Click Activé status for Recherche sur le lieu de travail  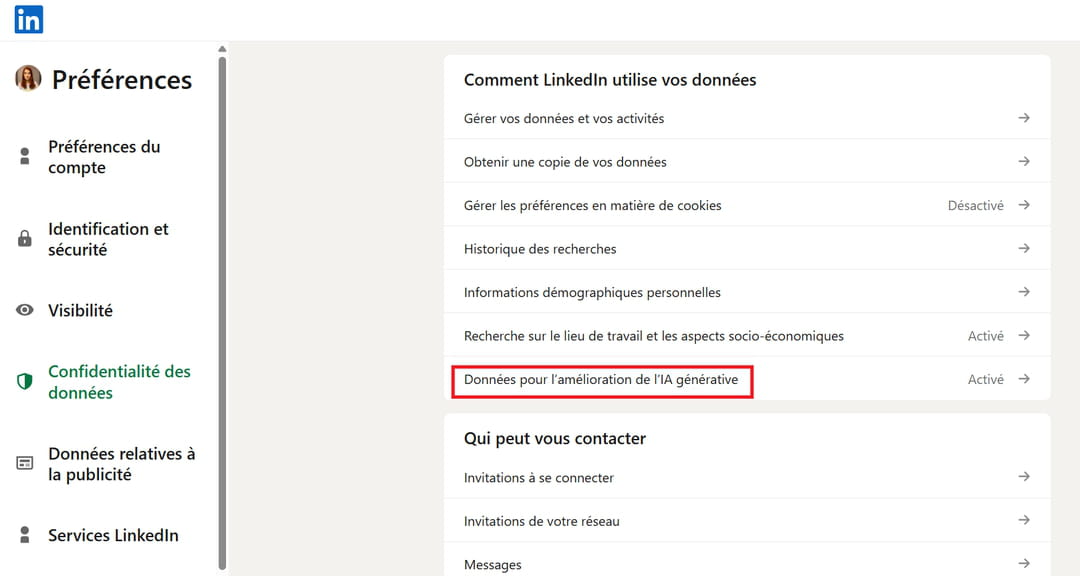pyautogui.click(x=985, y=336)
